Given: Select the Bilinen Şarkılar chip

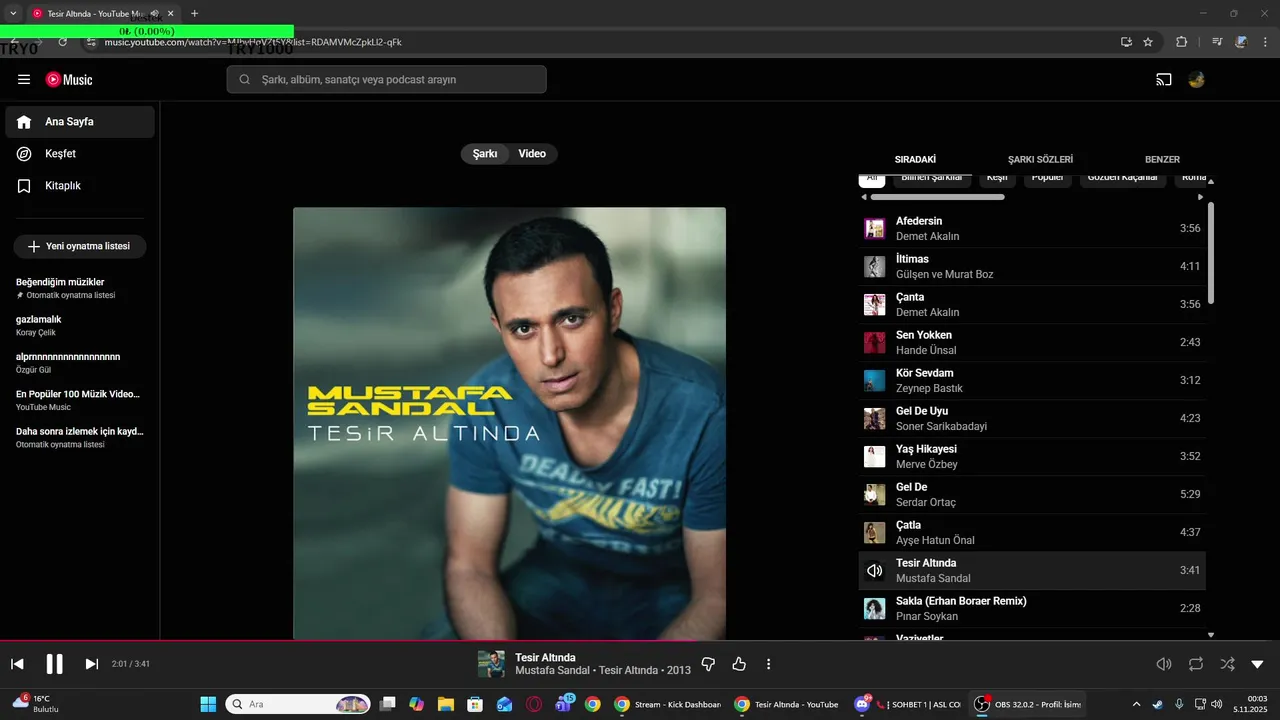Looking at the screenshot, I should pyautogui.click(x=932, y=179).
